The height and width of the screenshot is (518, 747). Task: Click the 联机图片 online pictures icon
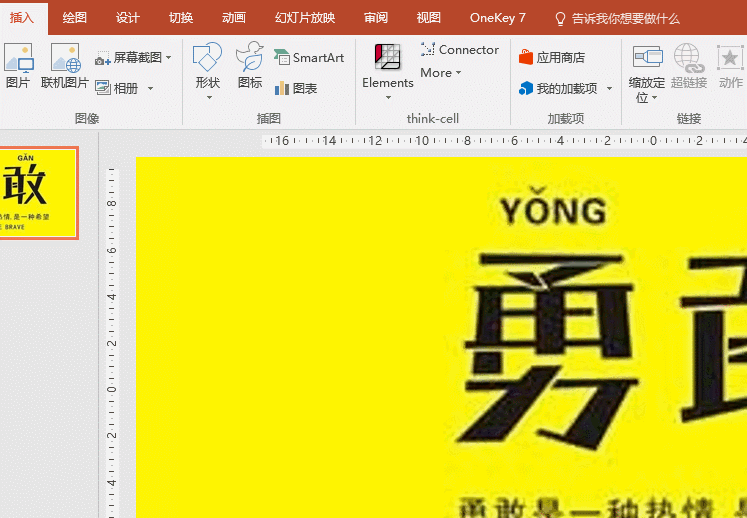65,58
